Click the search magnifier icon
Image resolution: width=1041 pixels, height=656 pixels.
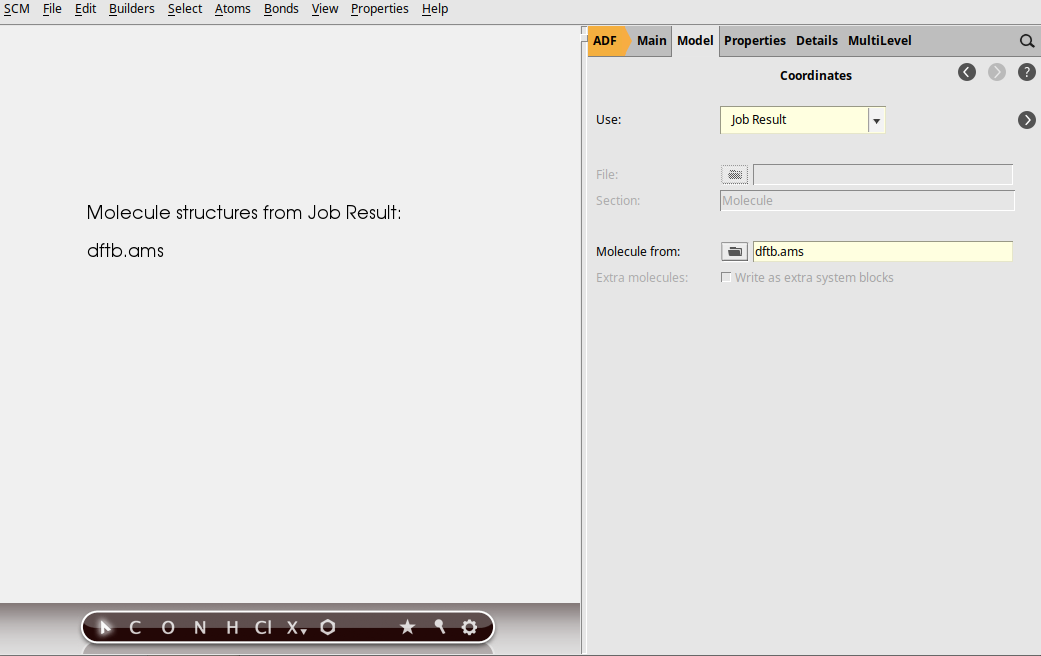[x=1026, y=41]
